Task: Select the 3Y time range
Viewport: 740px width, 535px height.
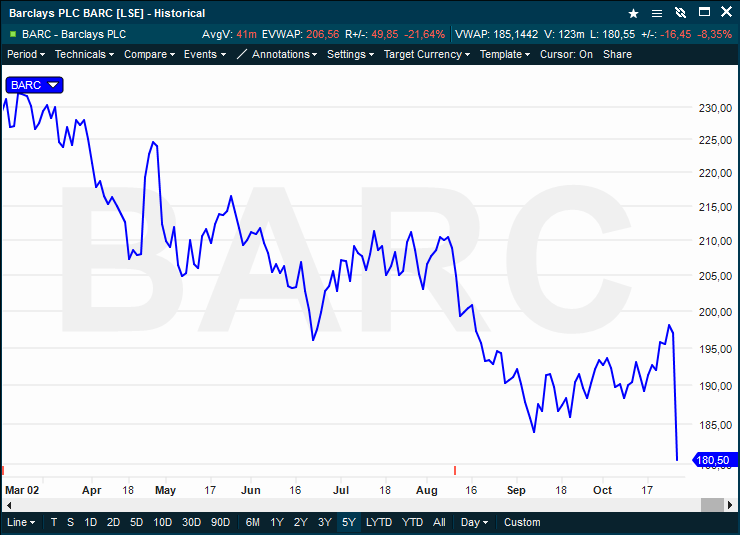Action: click(325, 522)
